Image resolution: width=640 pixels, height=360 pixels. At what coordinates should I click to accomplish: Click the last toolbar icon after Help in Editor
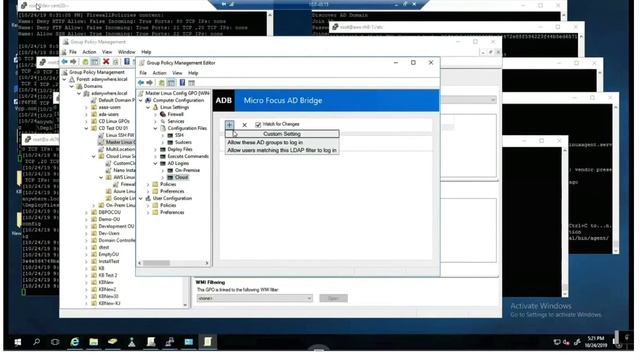coord(191,83)
